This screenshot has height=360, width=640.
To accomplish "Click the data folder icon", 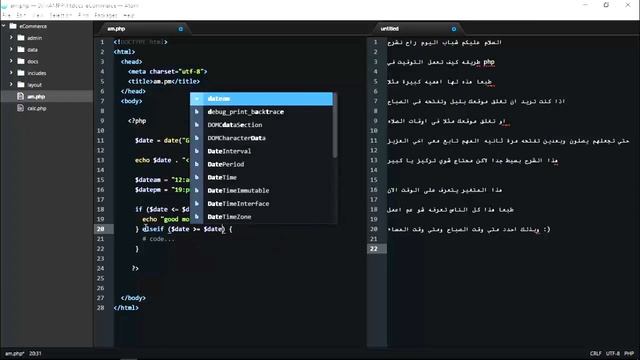I will pyautogui.click(x=21, y=50).
